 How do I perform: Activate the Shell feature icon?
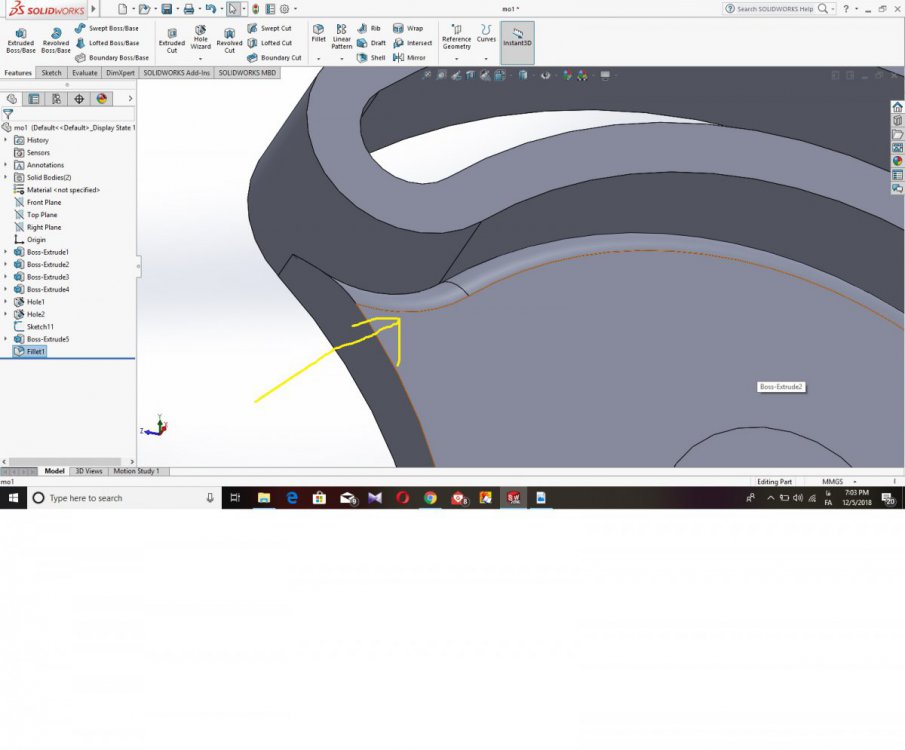[371, 58]
